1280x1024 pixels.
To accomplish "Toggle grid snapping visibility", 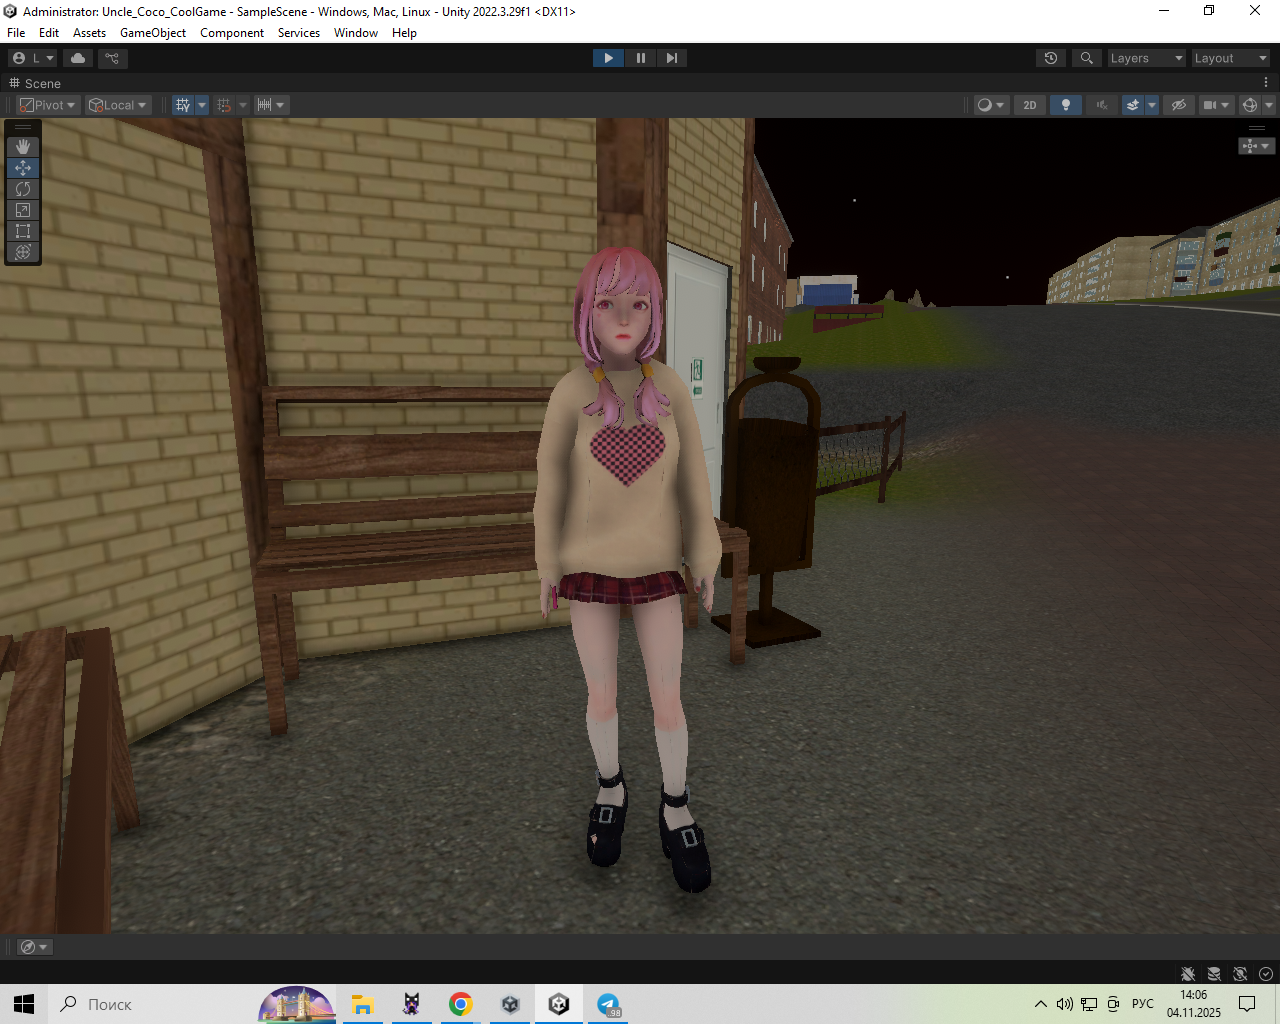I will click(182, 105).
